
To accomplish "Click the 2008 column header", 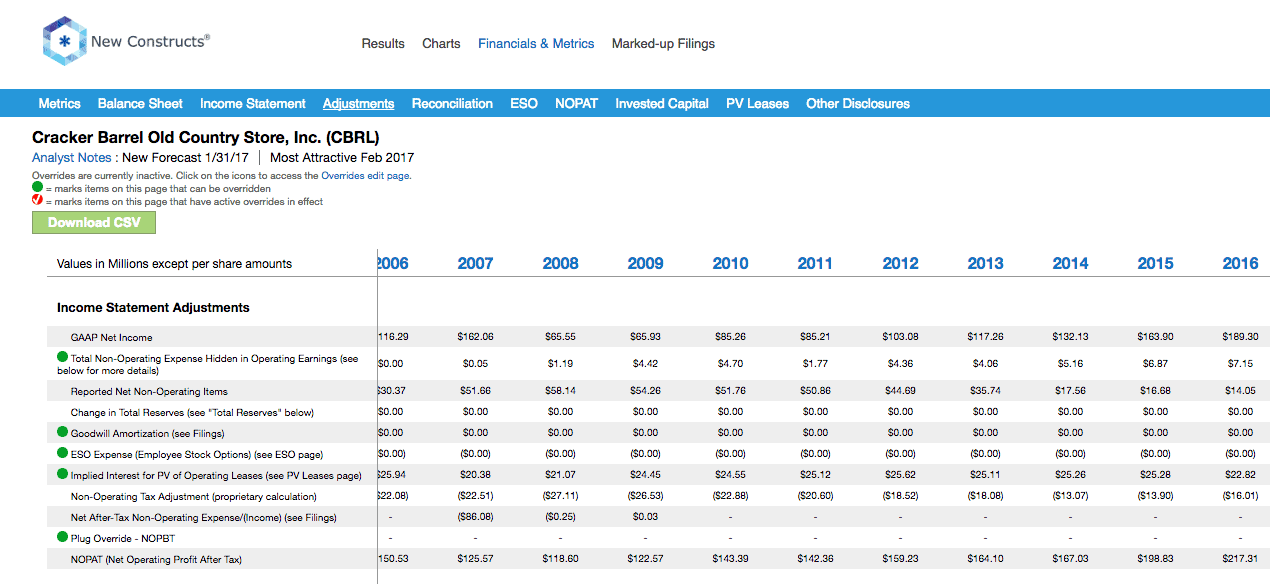I will (560, 263).
